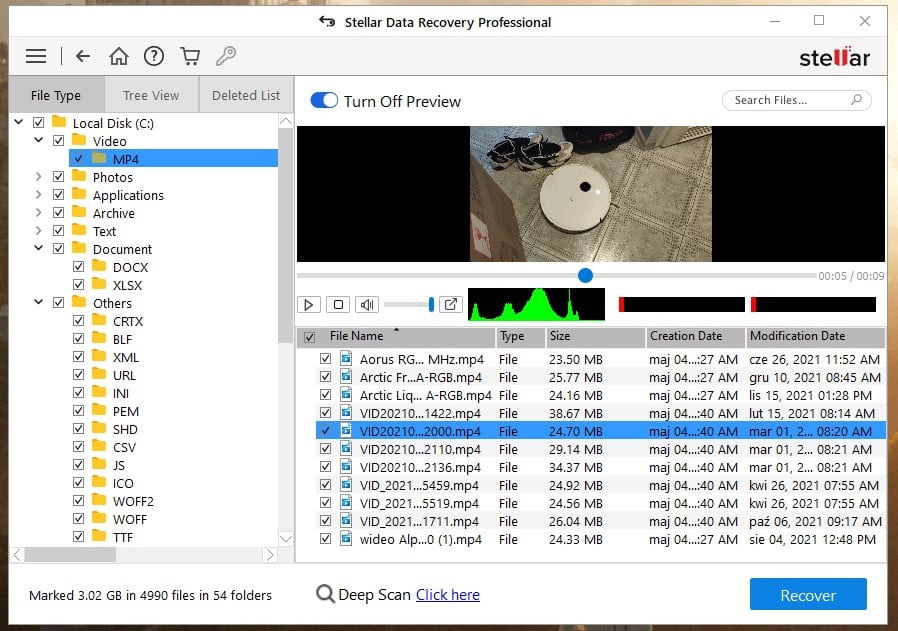The width and height of the screenshot is (898, 631).
Task: Click the CRTX folder icon
Action: tap(99, 320)
